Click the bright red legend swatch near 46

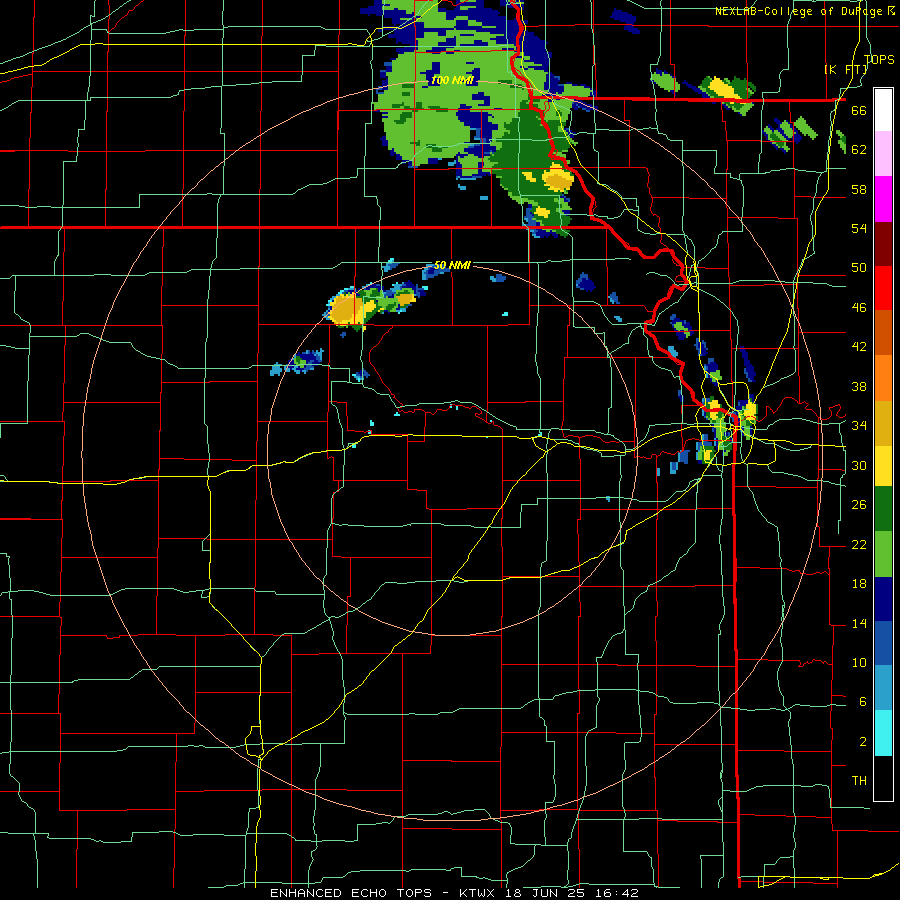point(883,288)
